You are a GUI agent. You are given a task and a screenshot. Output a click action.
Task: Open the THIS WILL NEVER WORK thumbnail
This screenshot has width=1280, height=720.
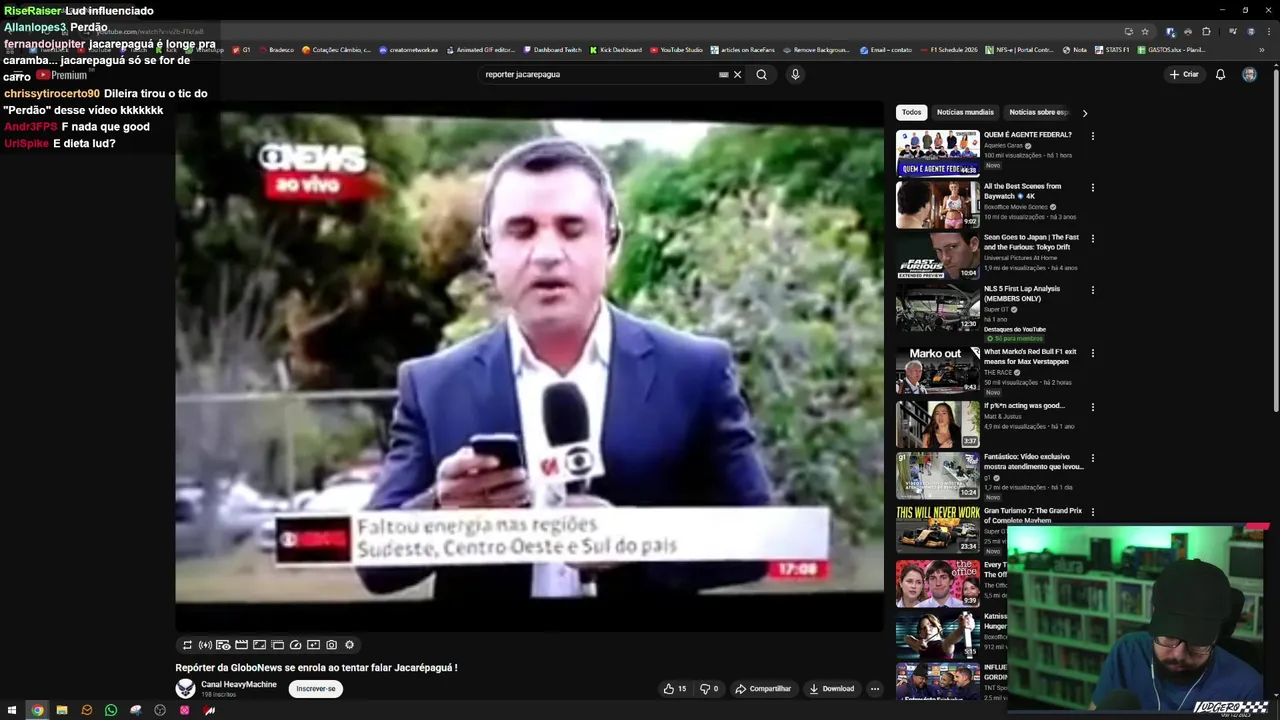coord(938,528)
